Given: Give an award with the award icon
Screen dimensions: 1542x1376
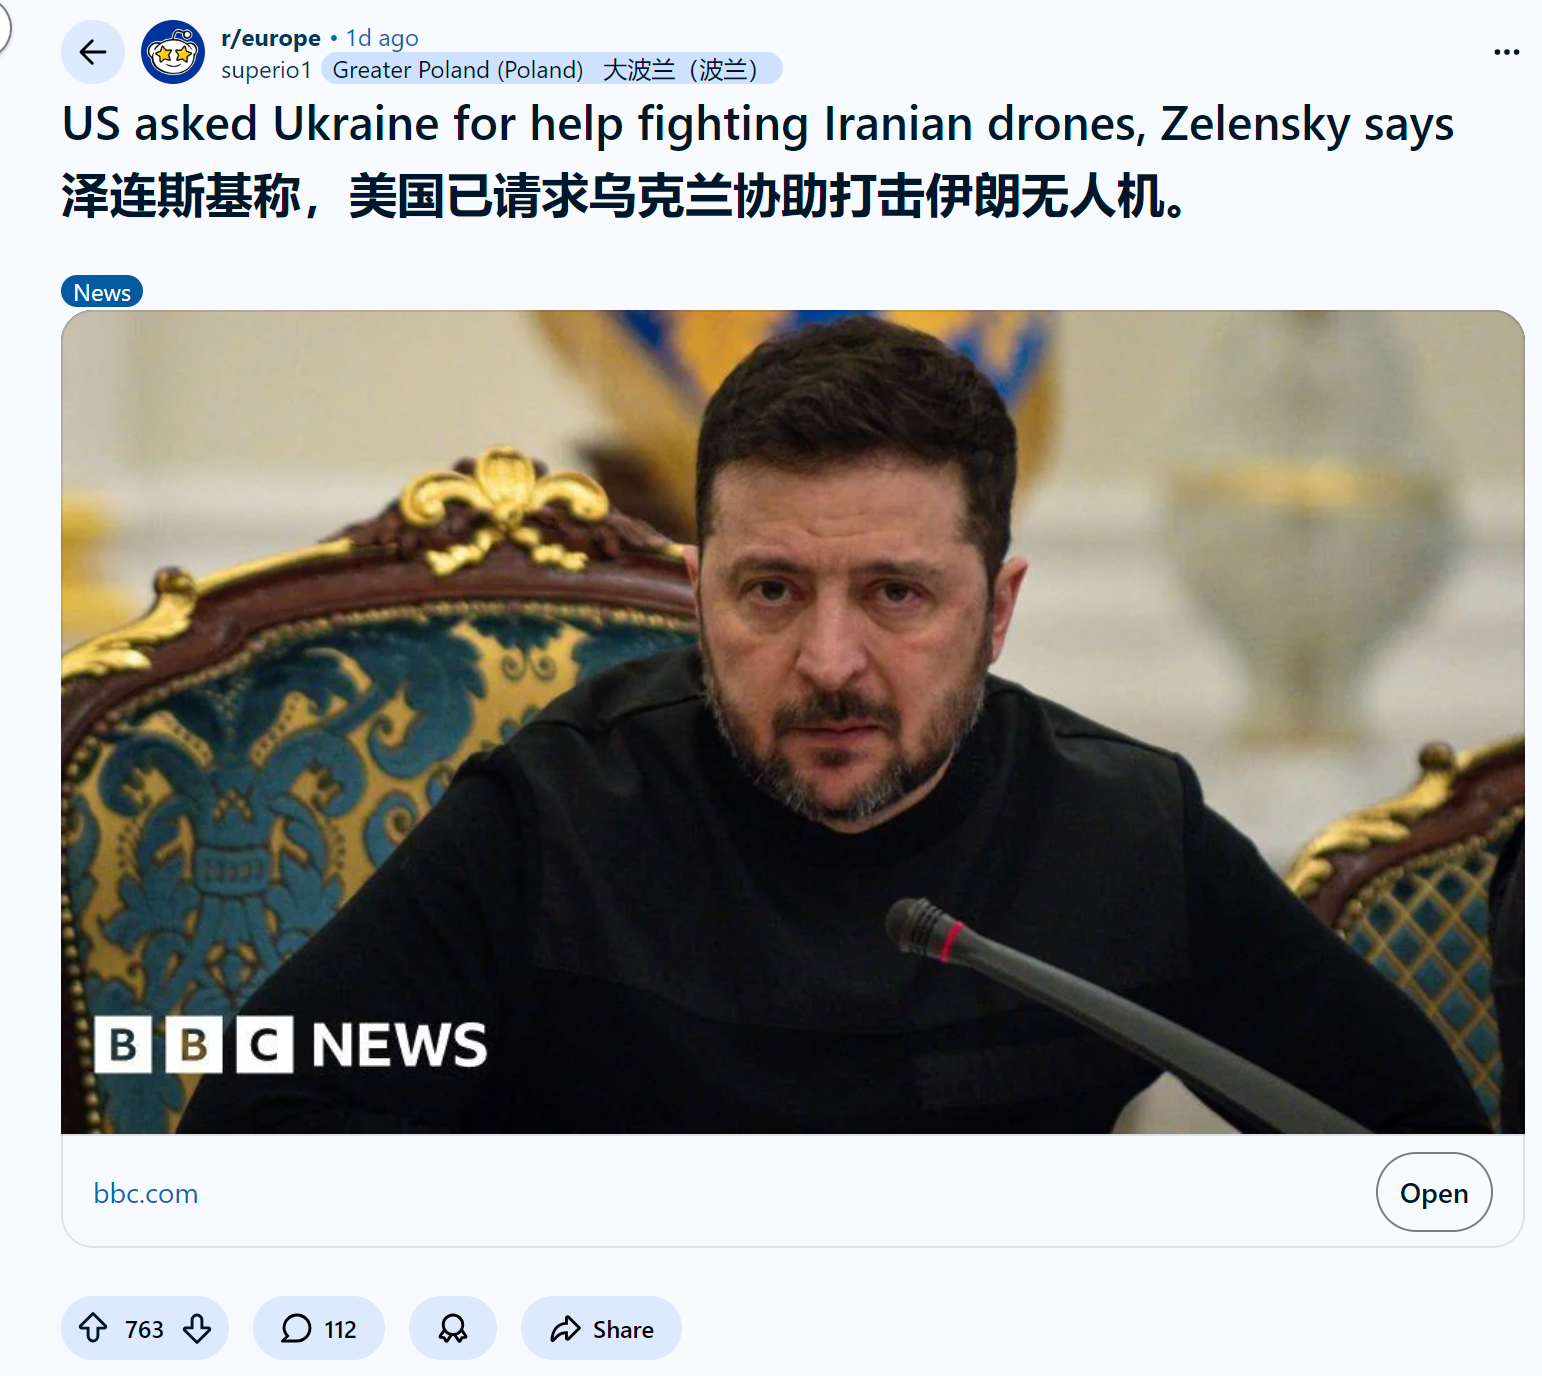Looking at the screenshot, I should tap(453, 1328).
